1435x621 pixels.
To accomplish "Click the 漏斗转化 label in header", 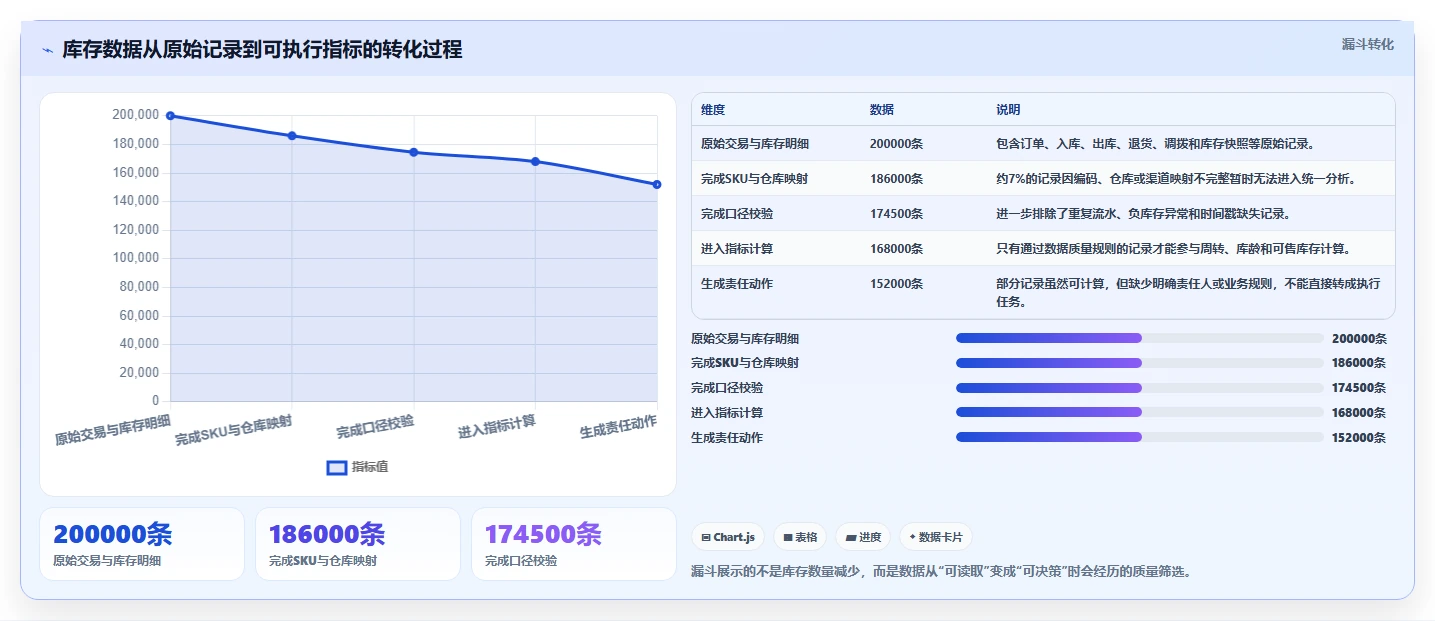I will click(x=1367, y=44).
